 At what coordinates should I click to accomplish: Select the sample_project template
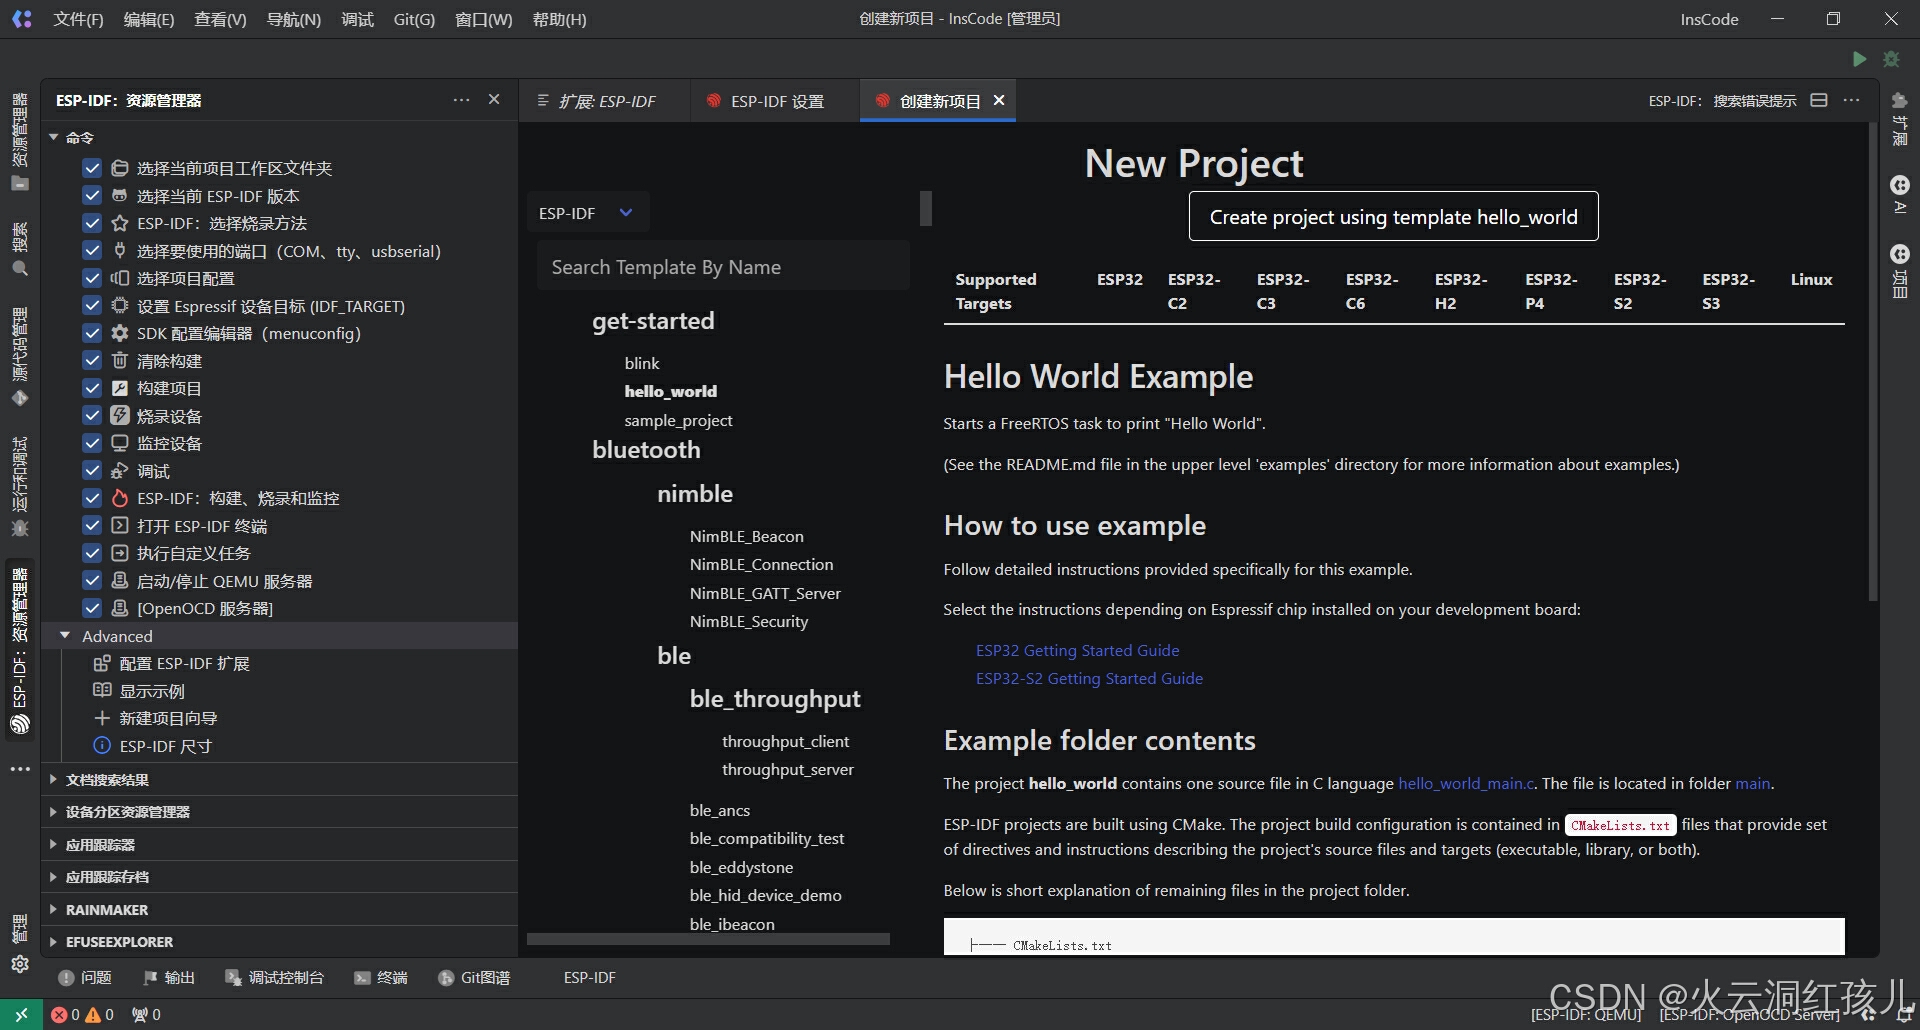coord(678,420)
